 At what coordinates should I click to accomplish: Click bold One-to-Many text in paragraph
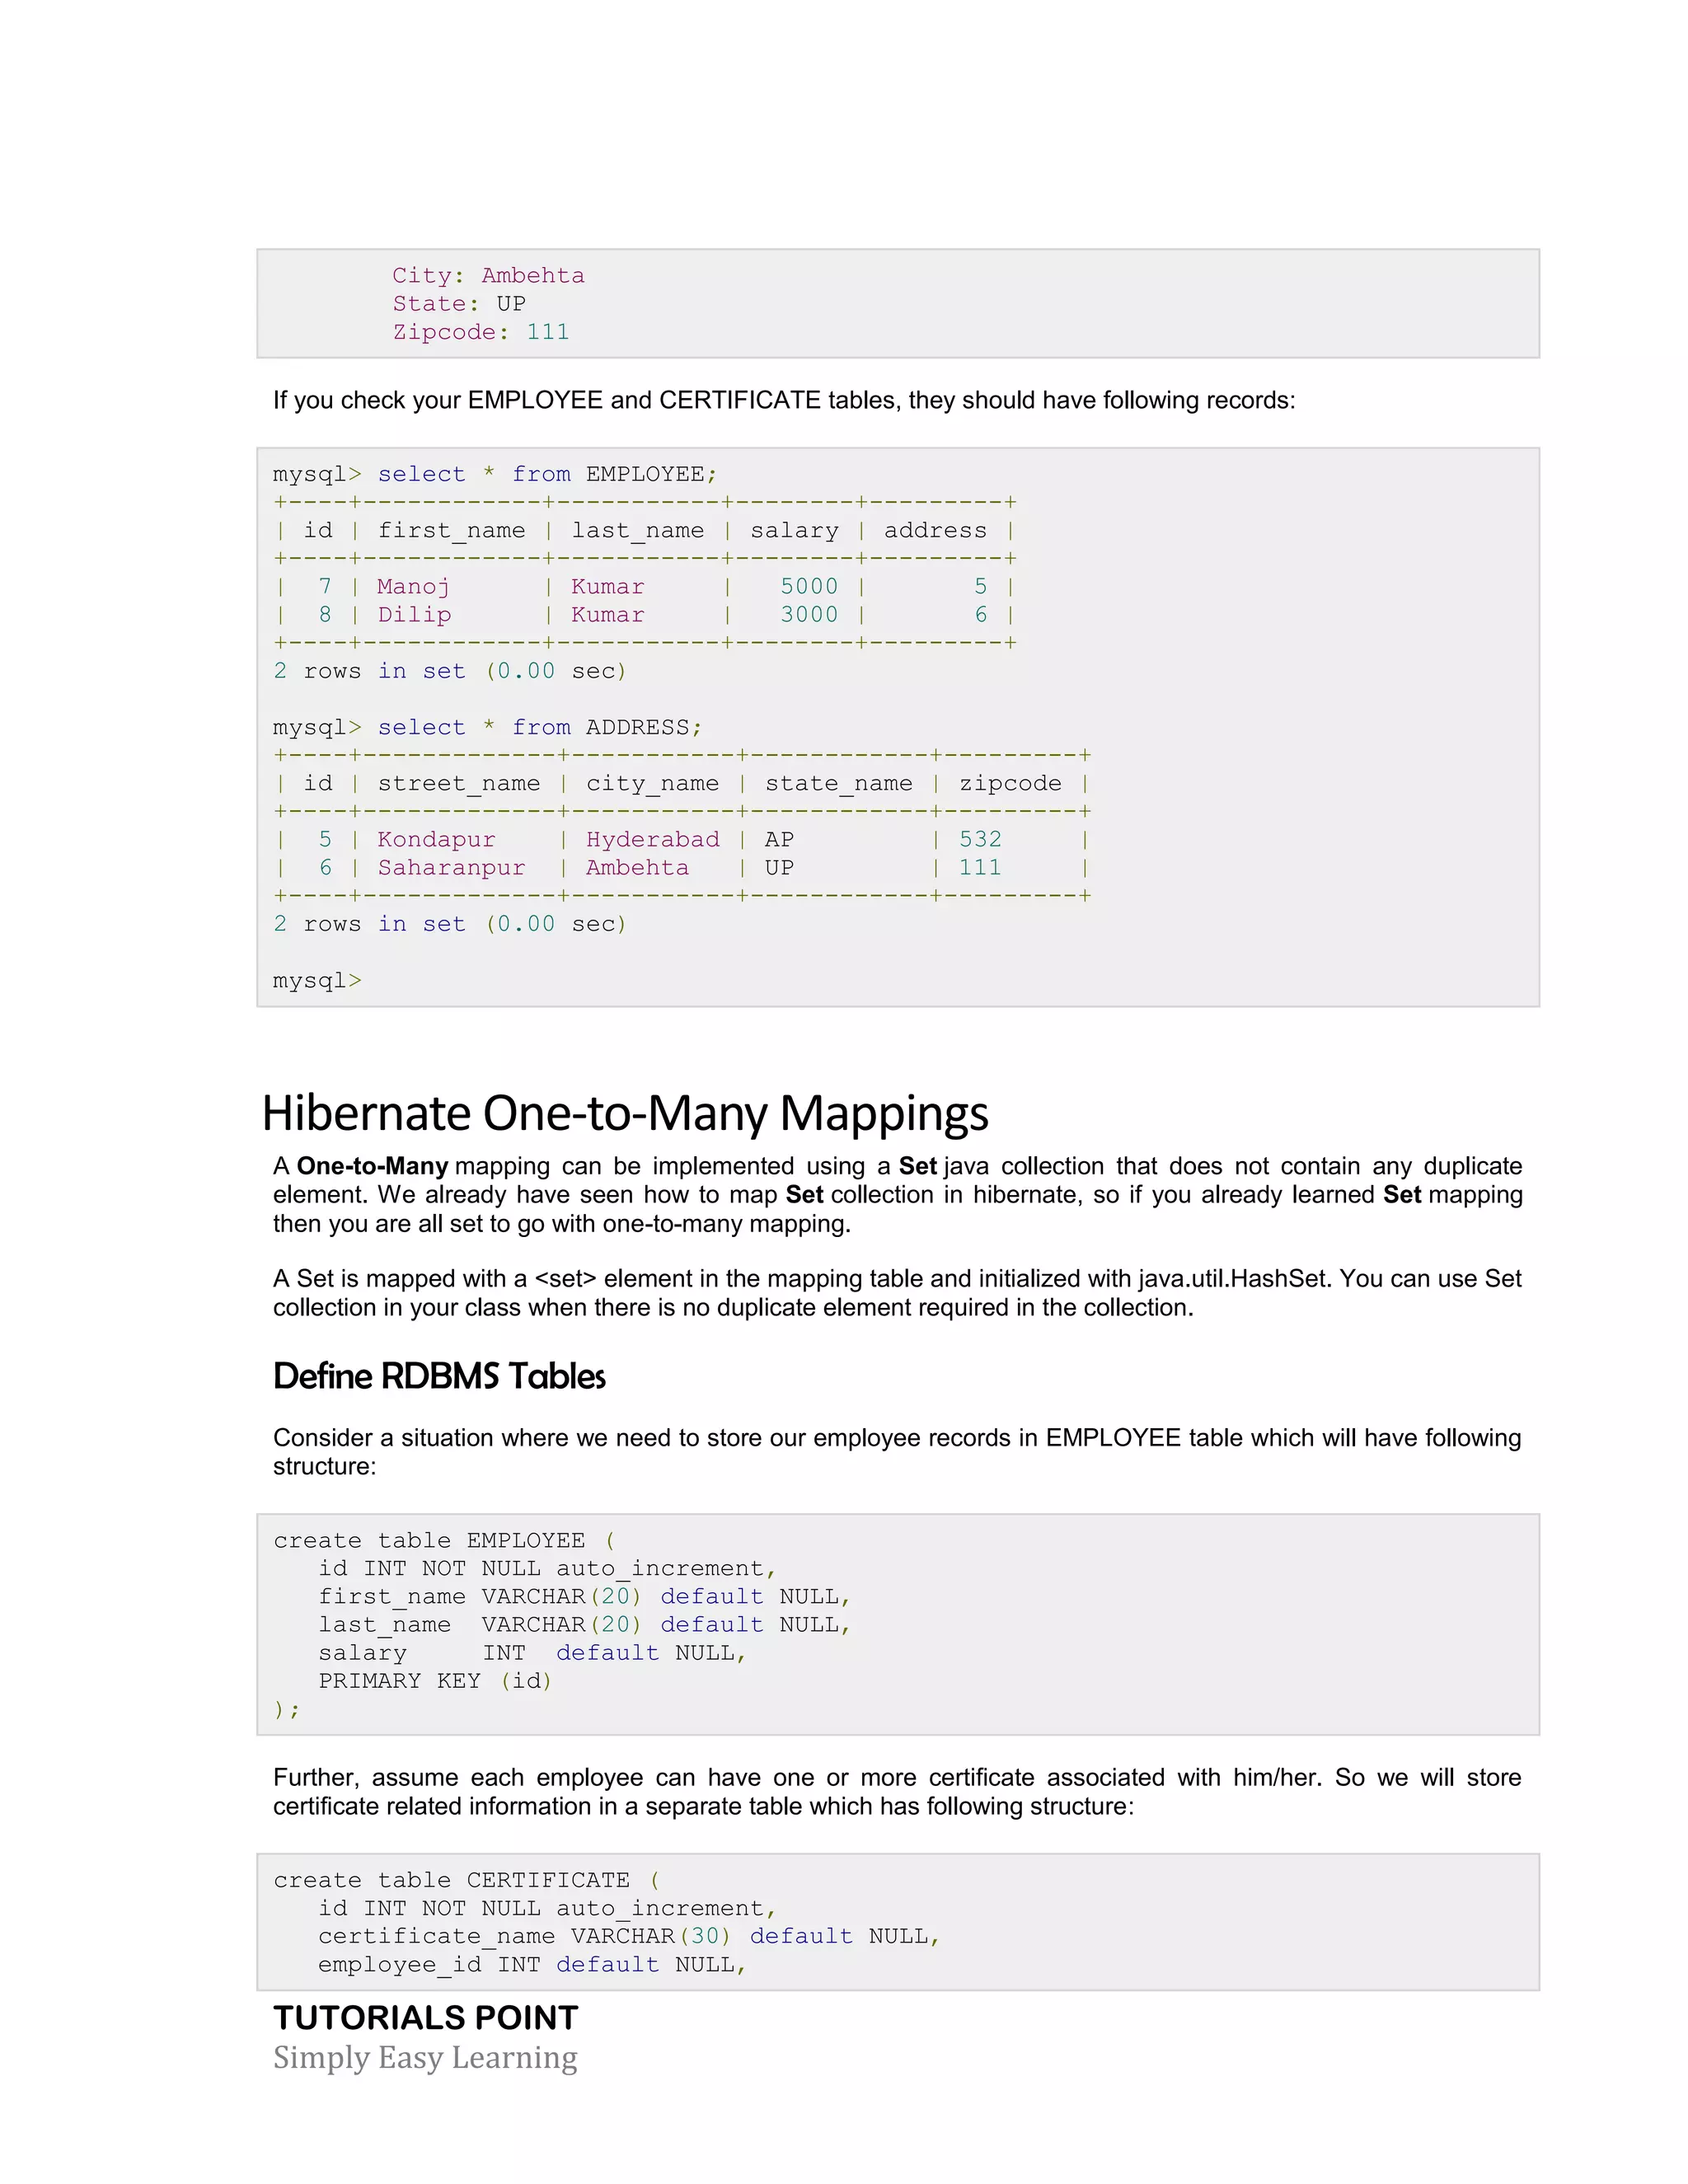tap(372, 1167)
